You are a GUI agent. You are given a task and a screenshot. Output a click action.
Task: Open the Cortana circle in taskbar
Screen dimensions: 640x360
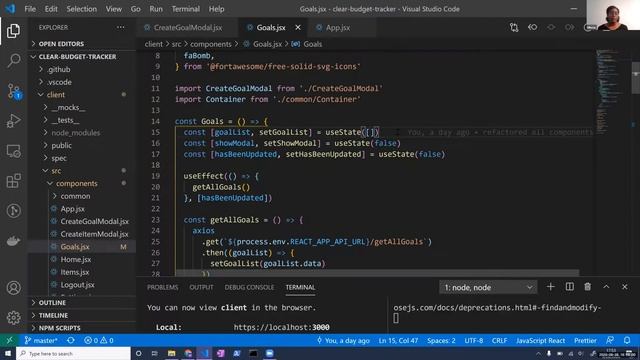138,353
